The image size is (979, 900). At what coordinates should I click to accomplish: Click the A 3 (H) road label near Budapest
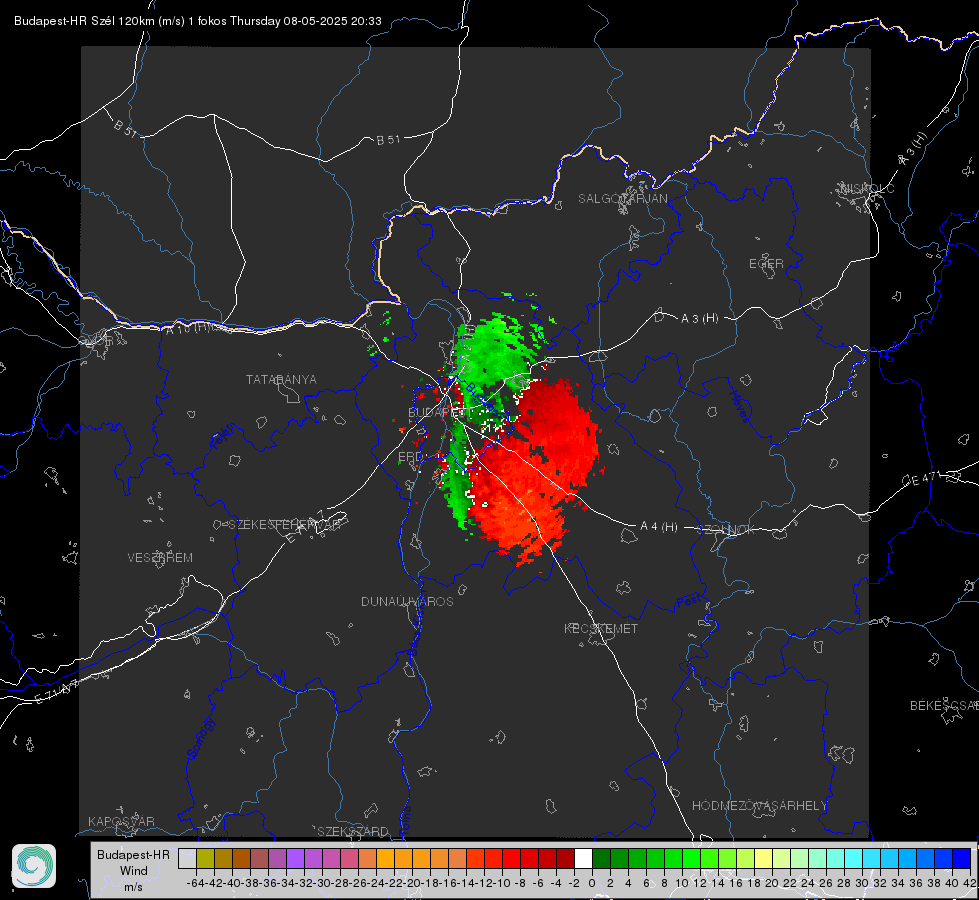[x=699, y=319]
